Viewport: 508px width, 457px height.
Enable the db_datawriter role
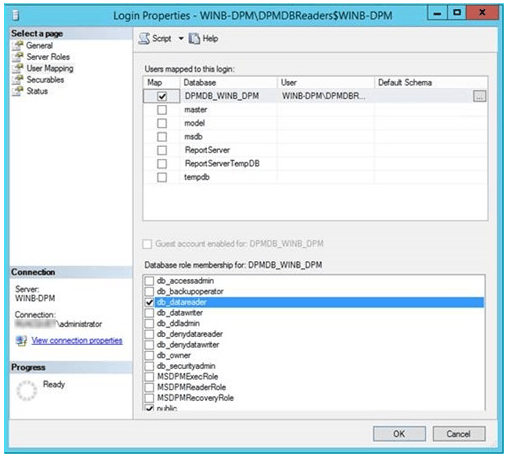pyautogui.click(x=149, y=313)
